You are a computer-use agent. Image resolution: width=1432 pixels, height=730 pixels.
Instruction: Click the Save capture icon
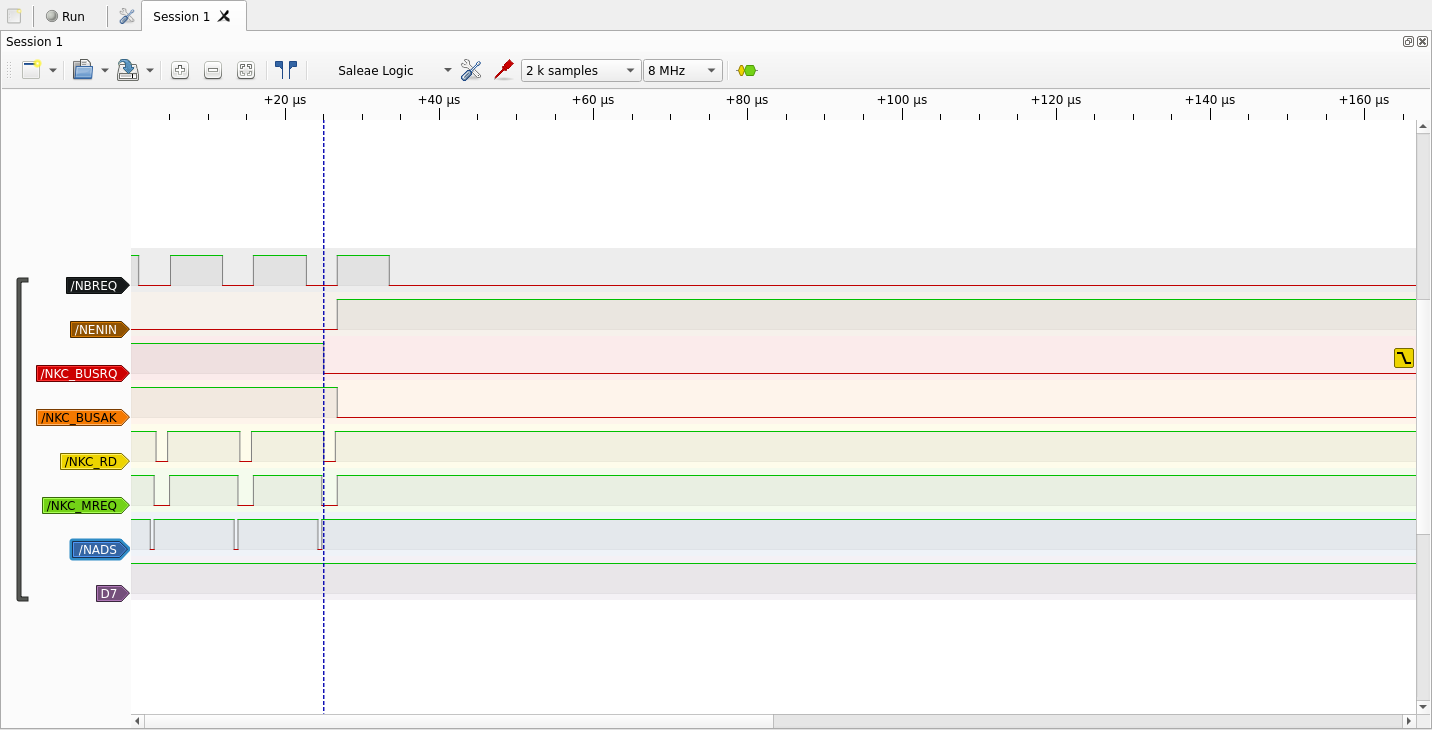point(127,70)
